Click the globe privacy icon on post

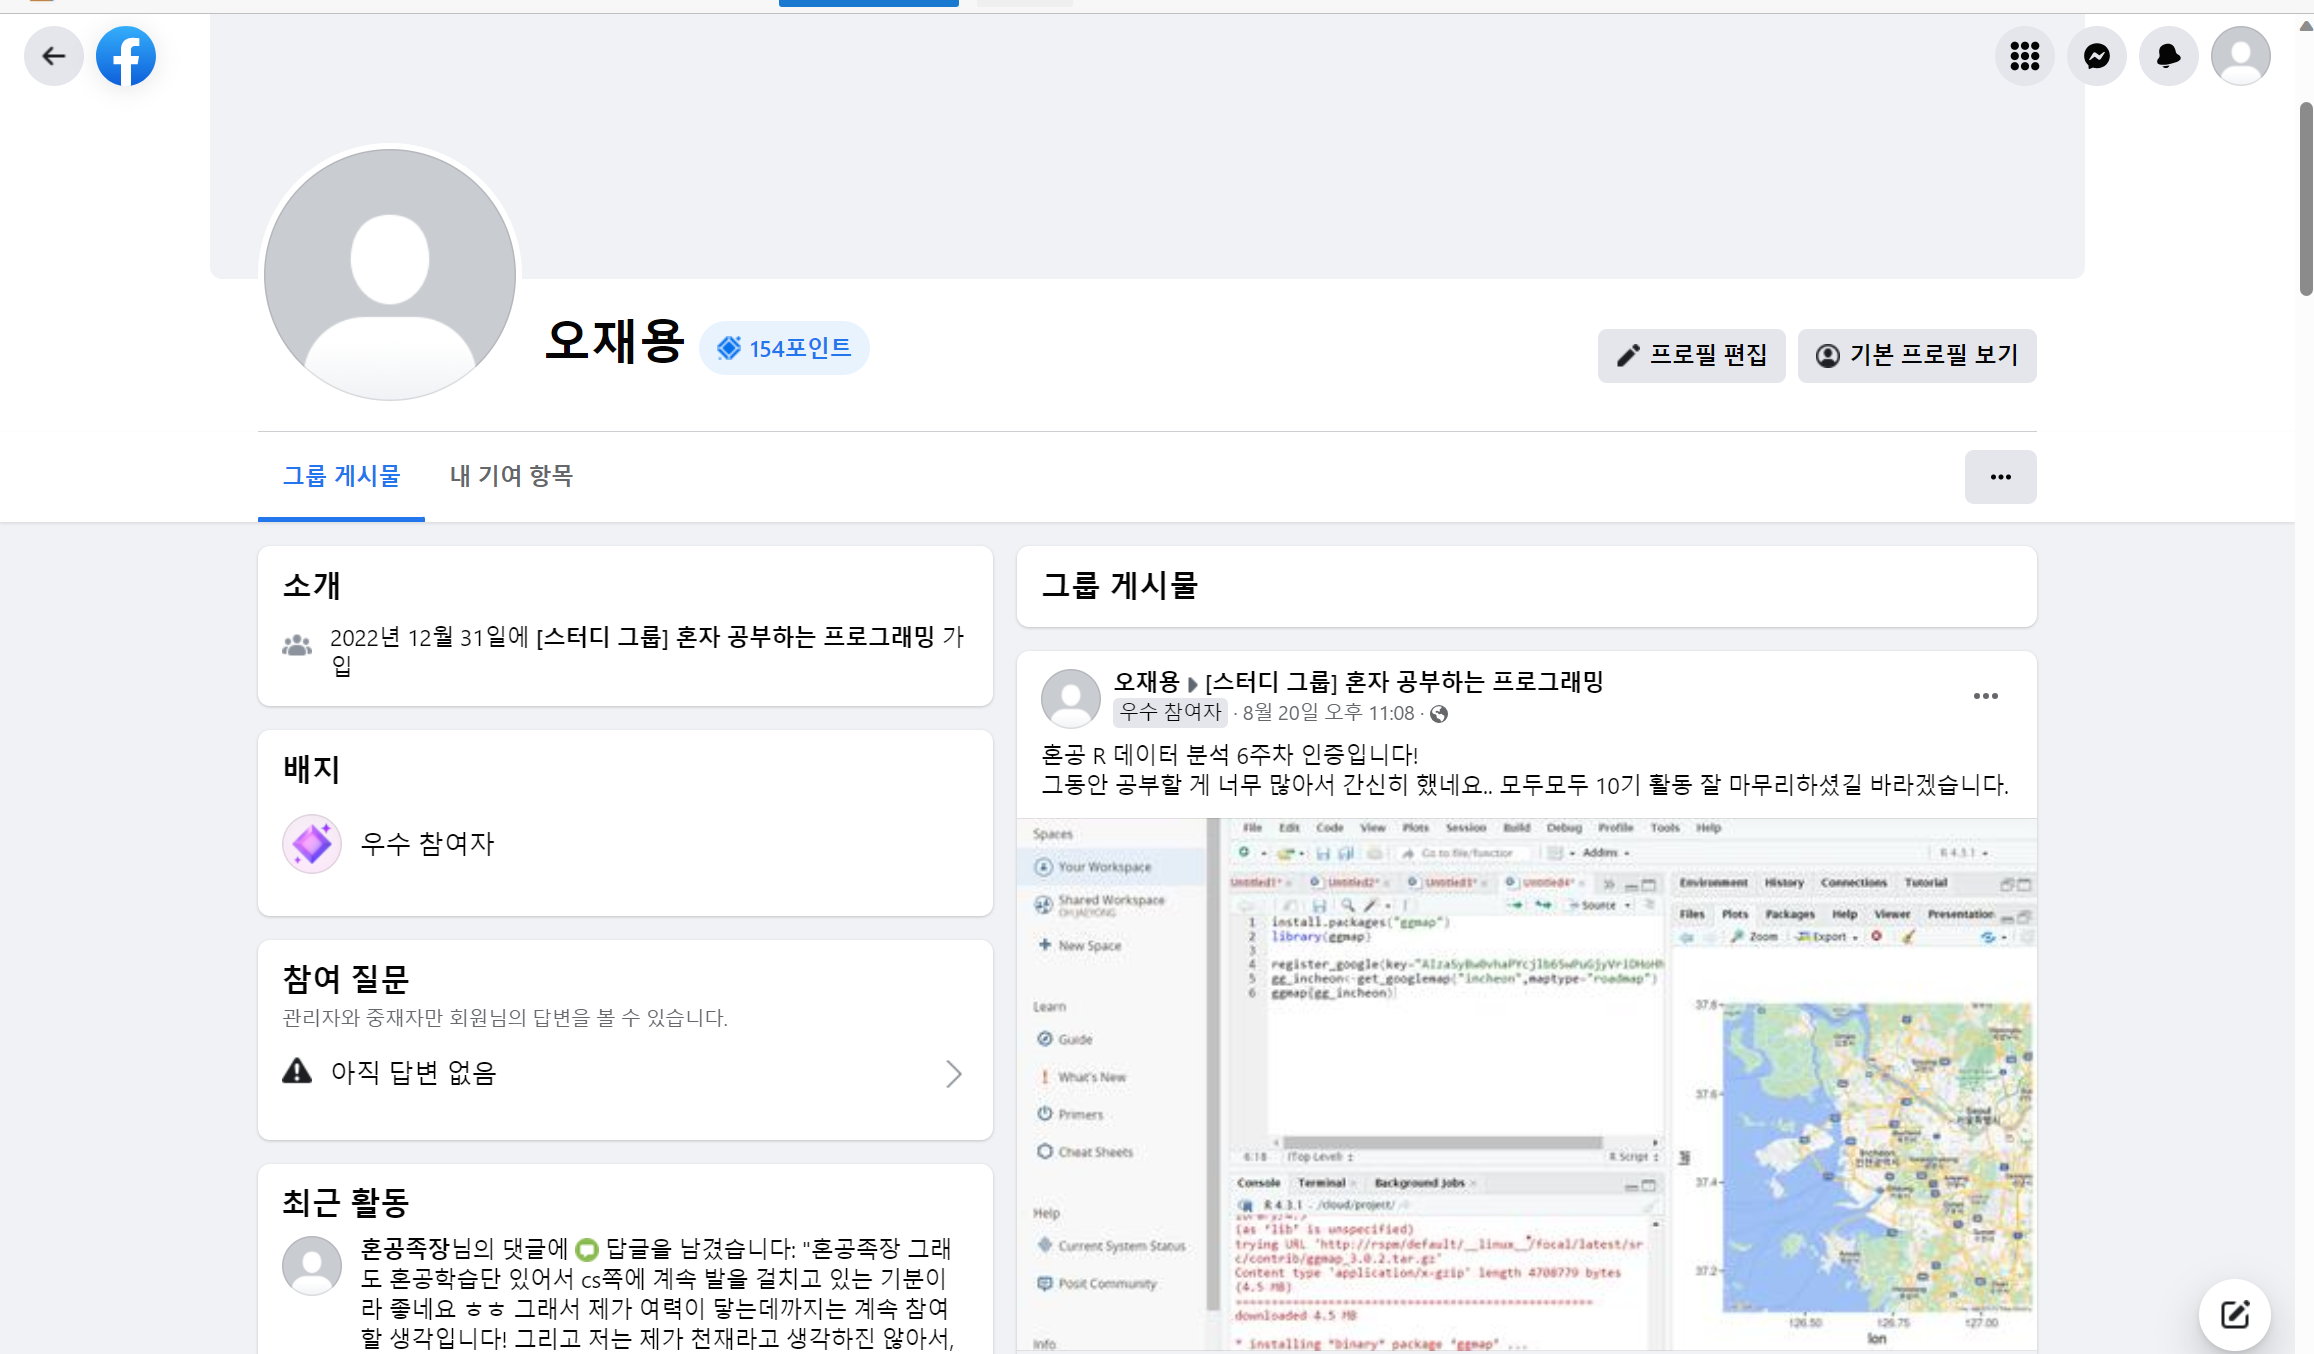pos(1439,714)
